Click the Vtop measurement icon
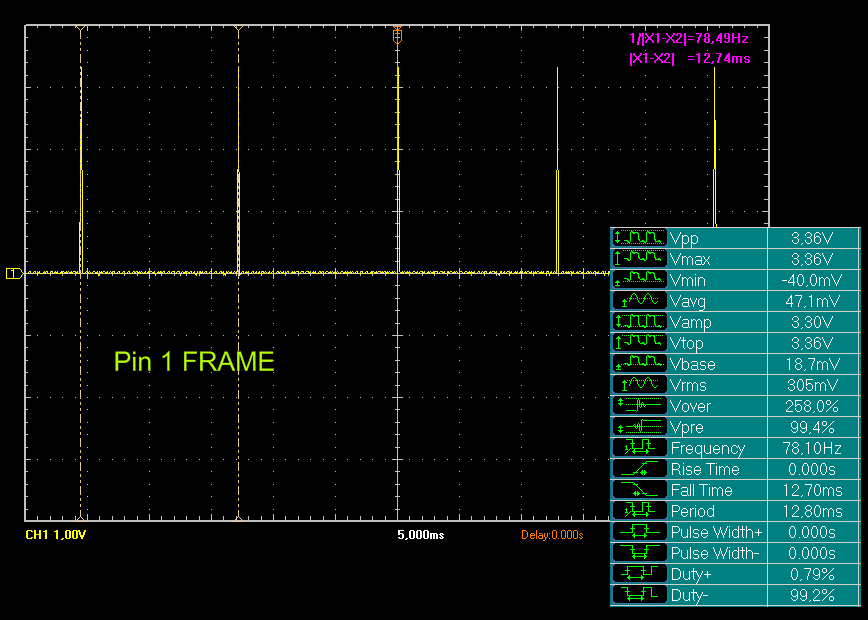The image size is (868, 620). click(639, 343)
